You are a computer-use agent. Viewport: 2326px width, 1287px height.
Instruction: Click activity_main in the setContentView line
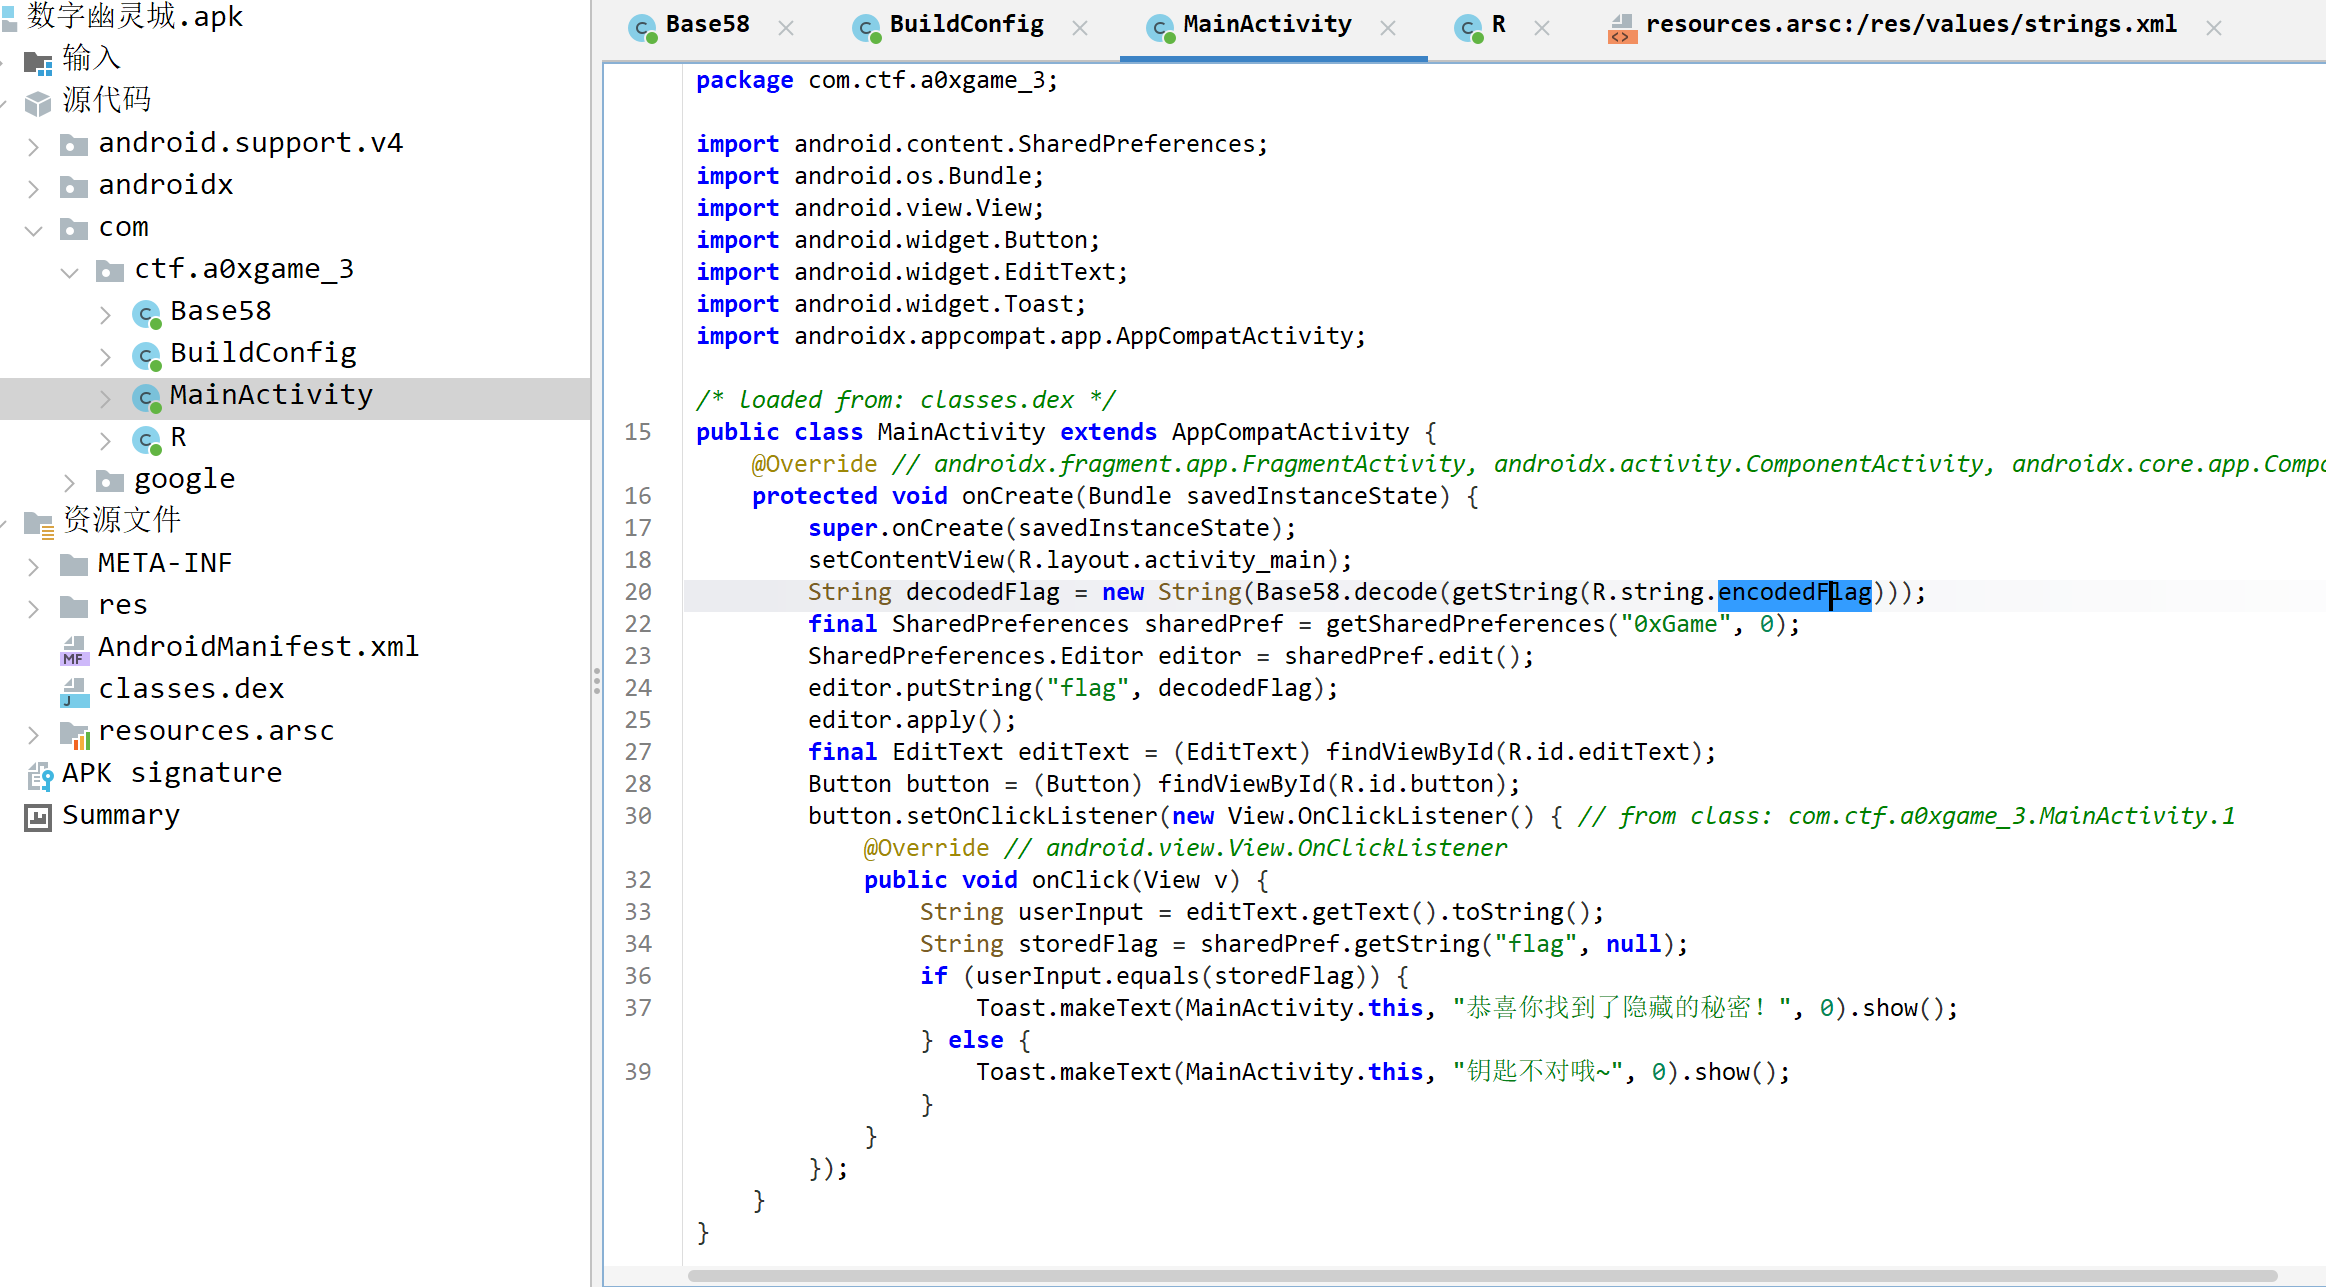coord(1235,560)
